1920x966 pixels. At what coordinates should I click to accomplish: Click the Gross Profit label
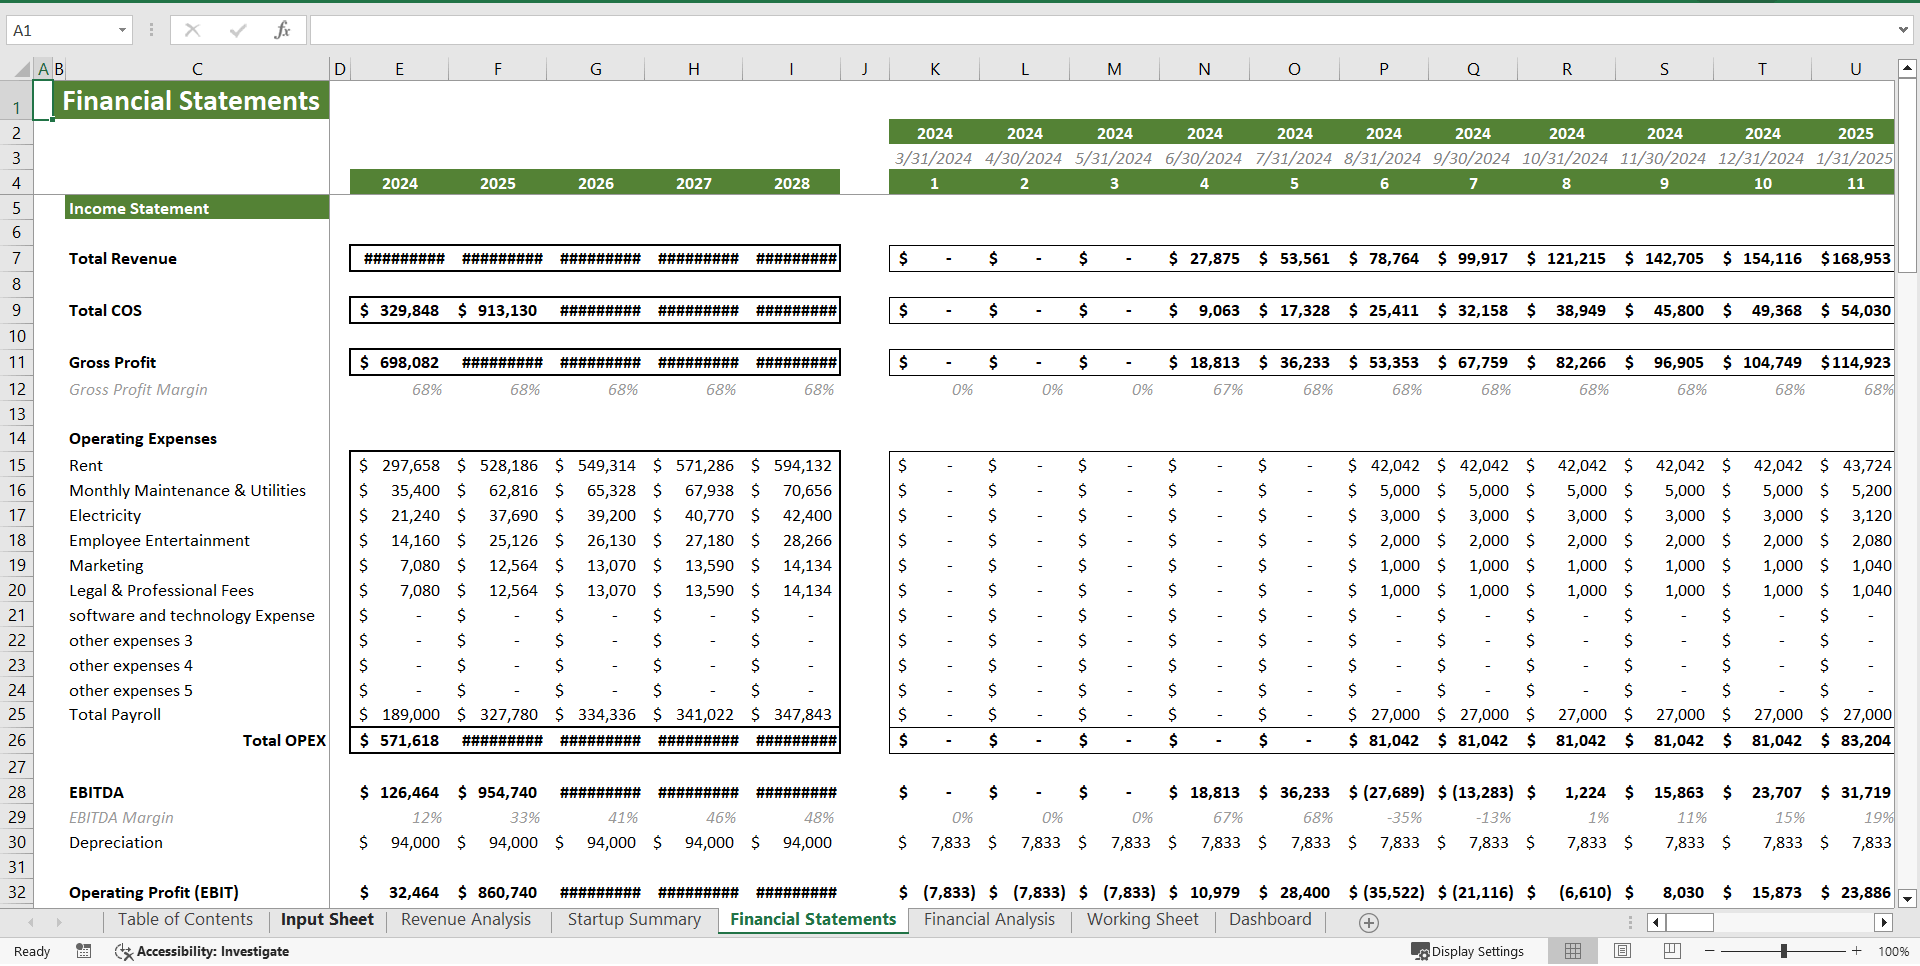pos(112,363)
